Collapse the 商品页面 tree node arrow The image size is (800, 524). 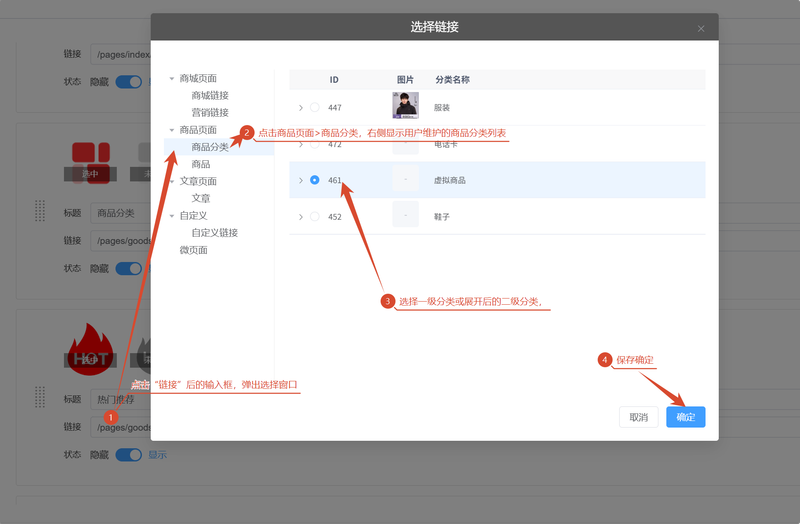click(x=171, y=130)
